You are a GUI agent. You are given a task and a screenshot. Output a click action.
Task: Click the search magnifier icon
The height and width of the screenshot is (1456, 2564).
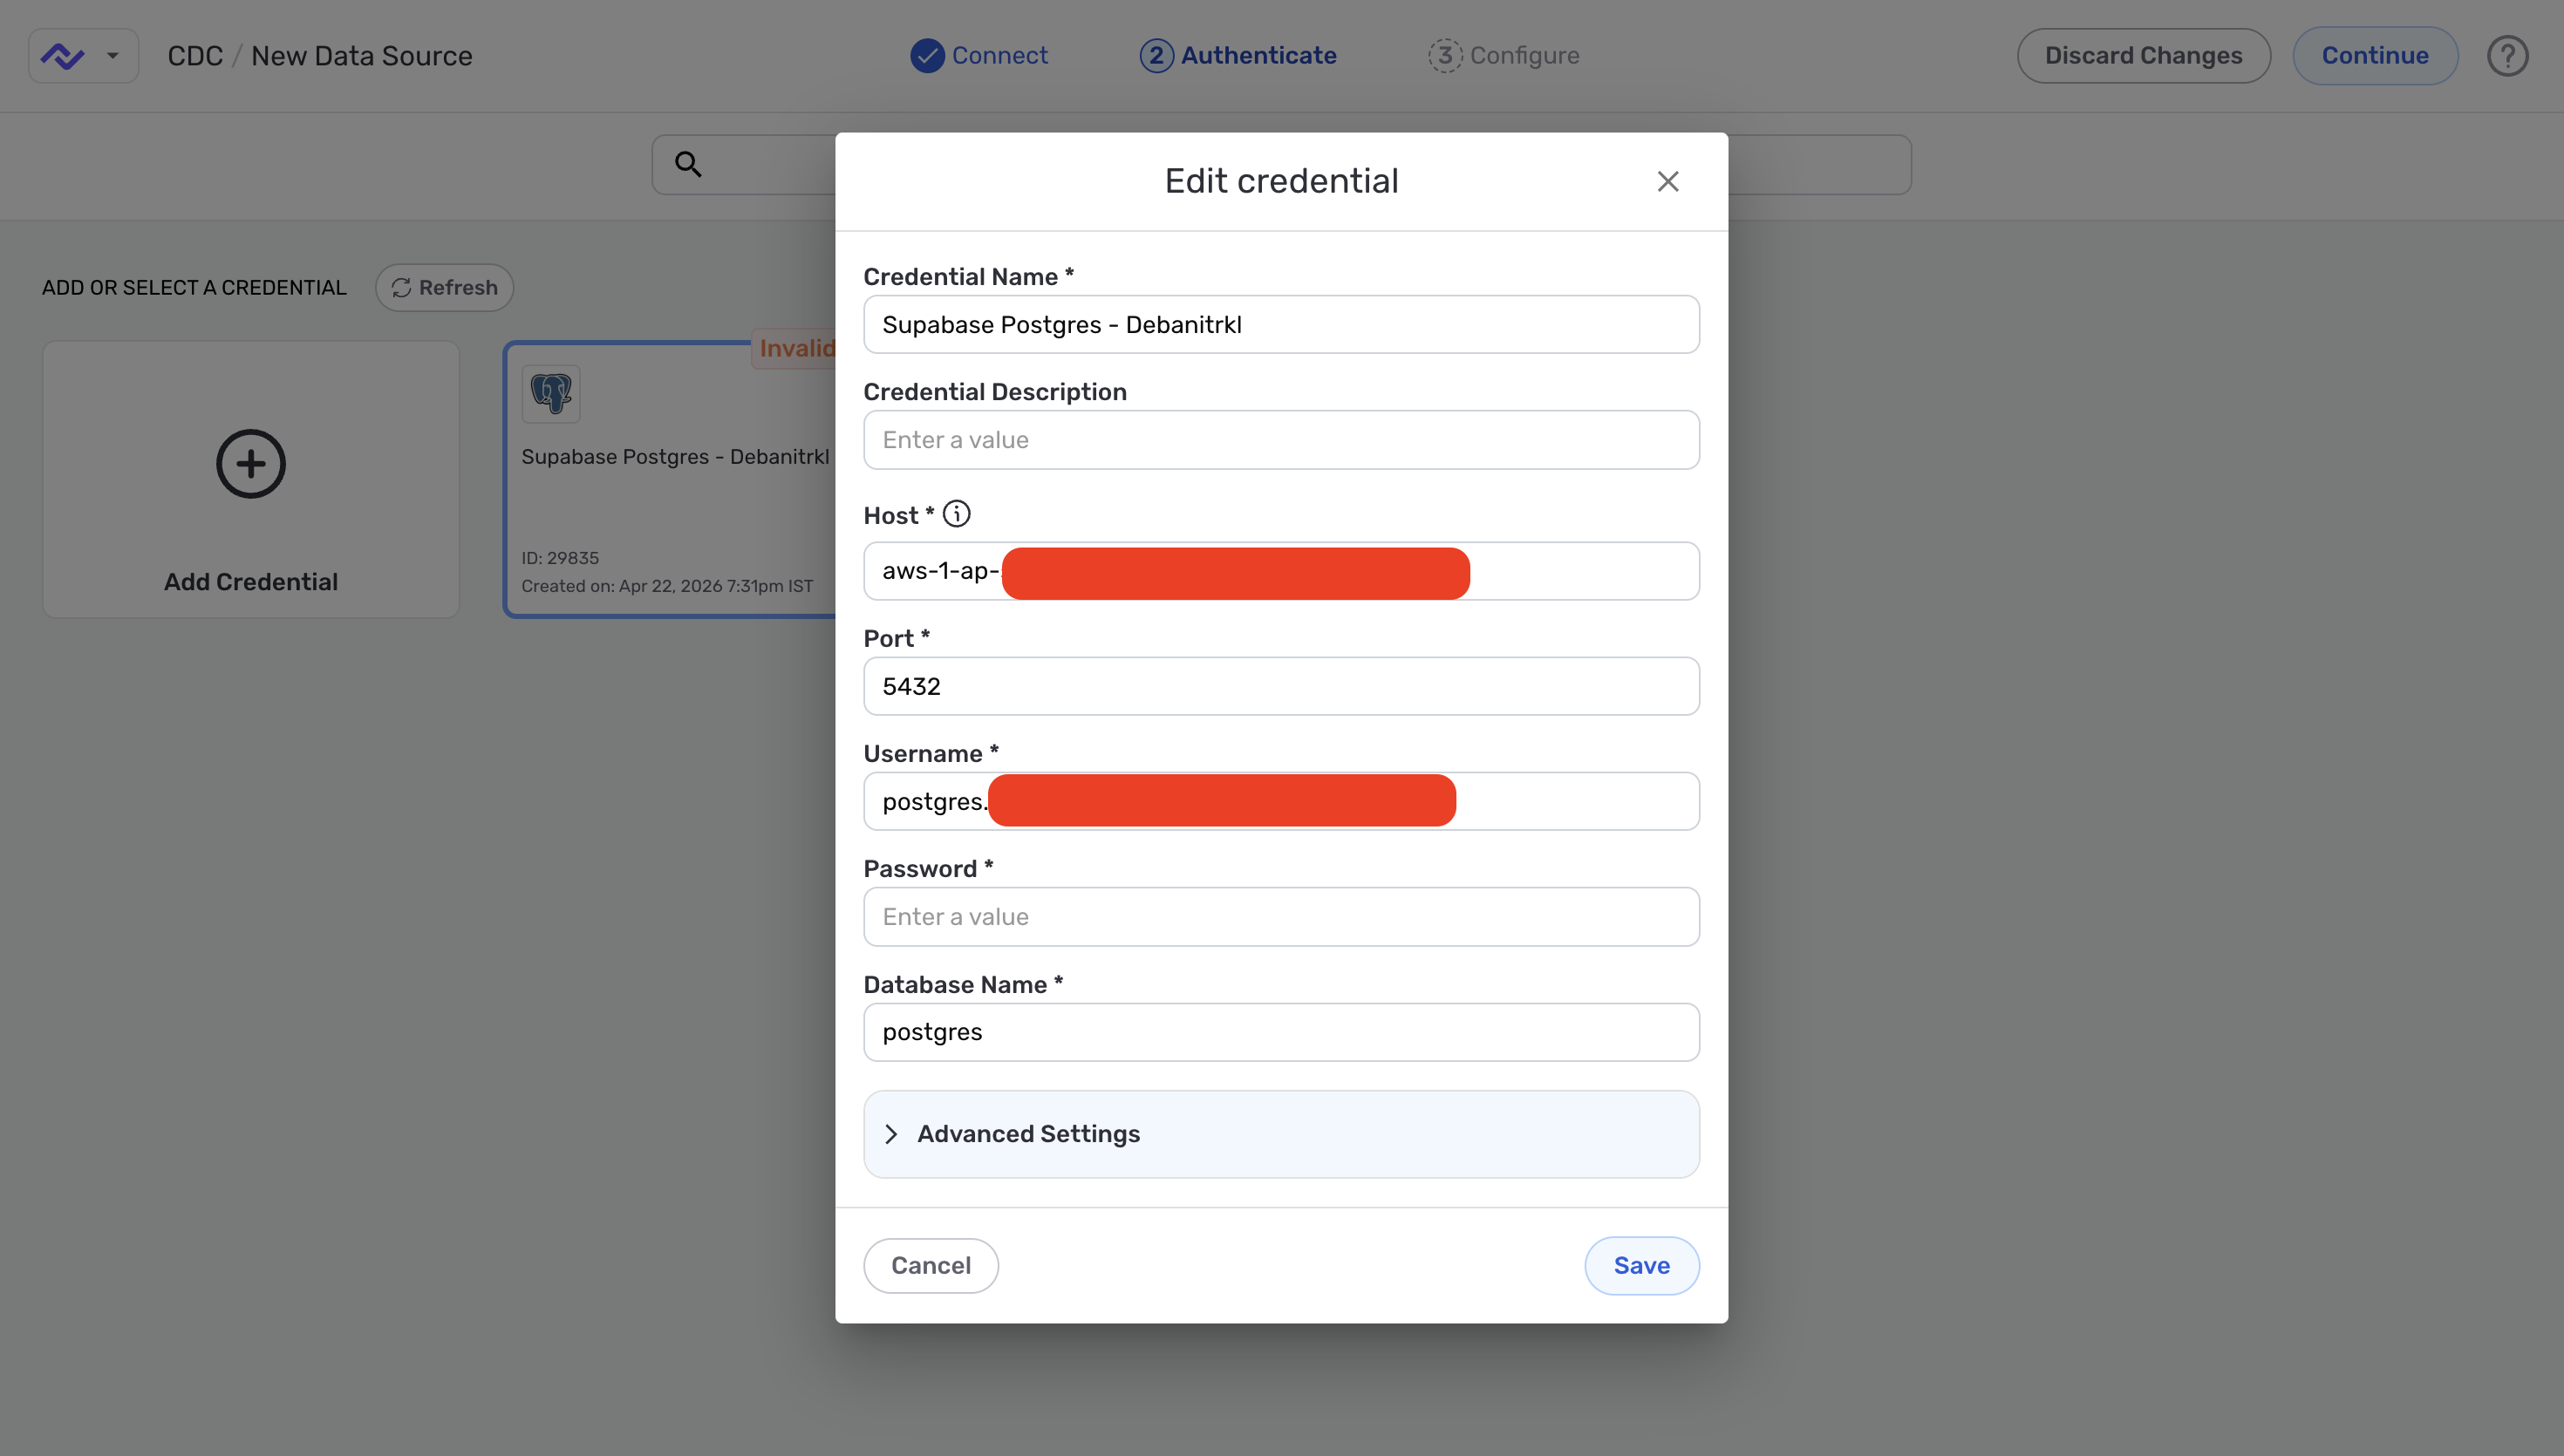click(x=688, y=164)
